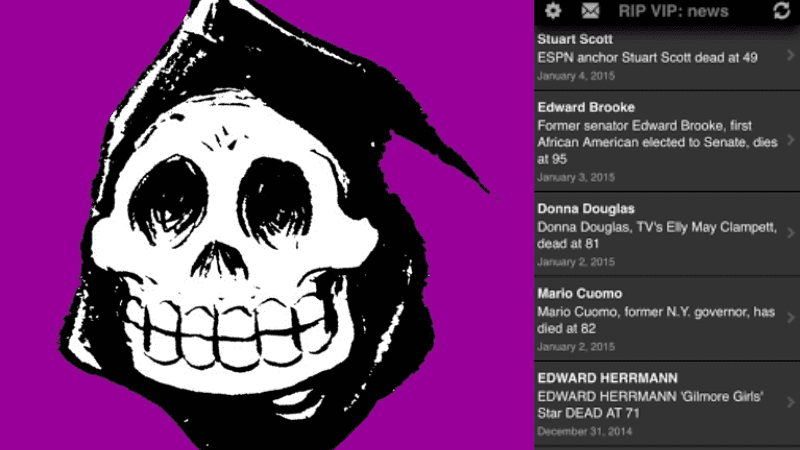Open the 'Former senator Edward Brooke' headline

tap(657, 142)
